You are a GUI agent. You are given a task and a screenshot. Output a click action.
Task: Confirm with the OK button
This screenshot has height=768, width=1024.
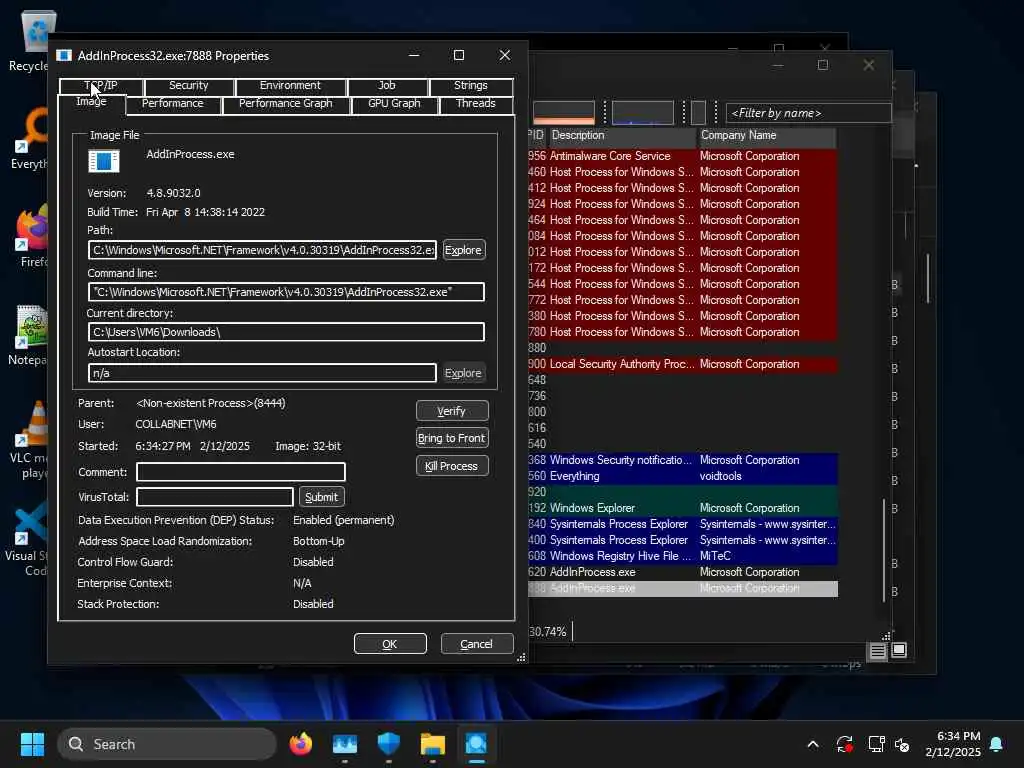pyautogui.click(x=390, y=644)
